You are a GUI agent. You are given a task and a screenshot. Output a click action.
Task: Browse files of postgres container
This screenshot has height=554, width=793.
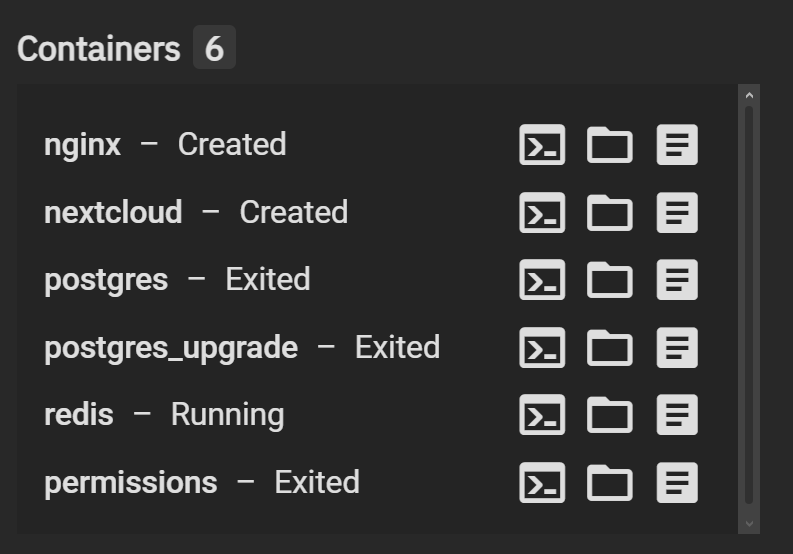click(610, 280)
